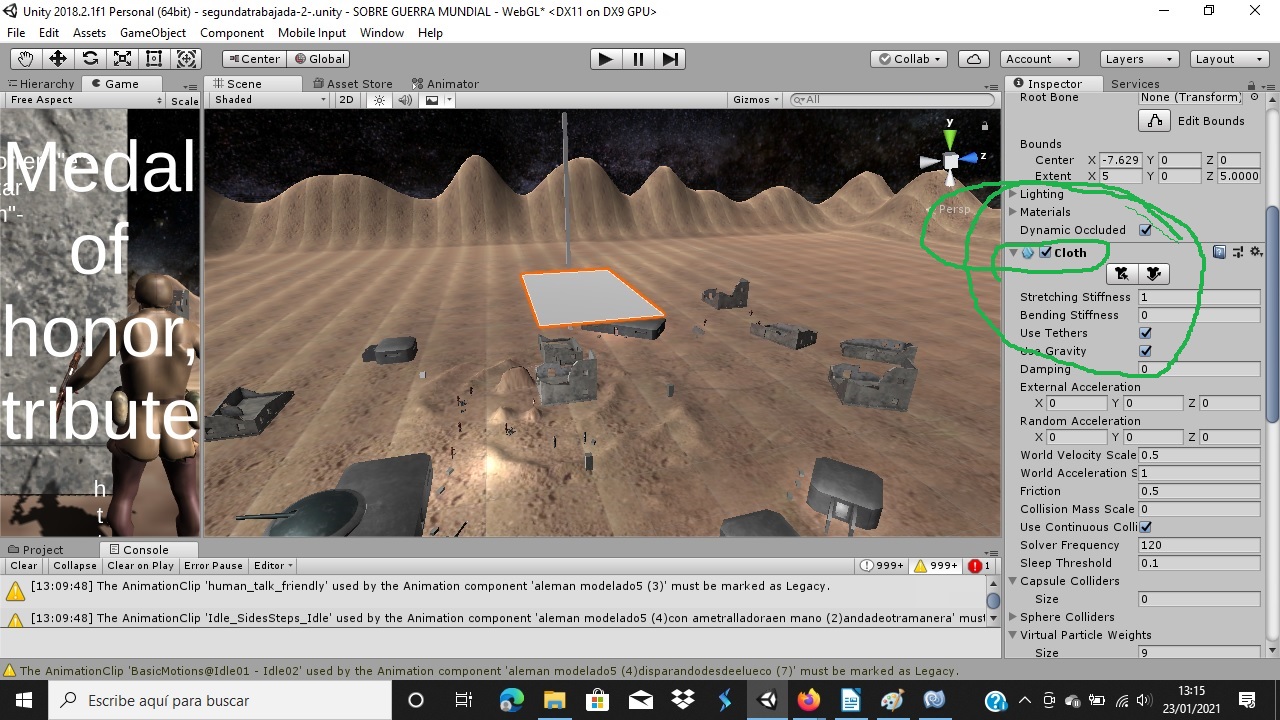Screen dimensions: 1280x720
Task: Toggle Collapse in Console
Action: tap(75, 566)
